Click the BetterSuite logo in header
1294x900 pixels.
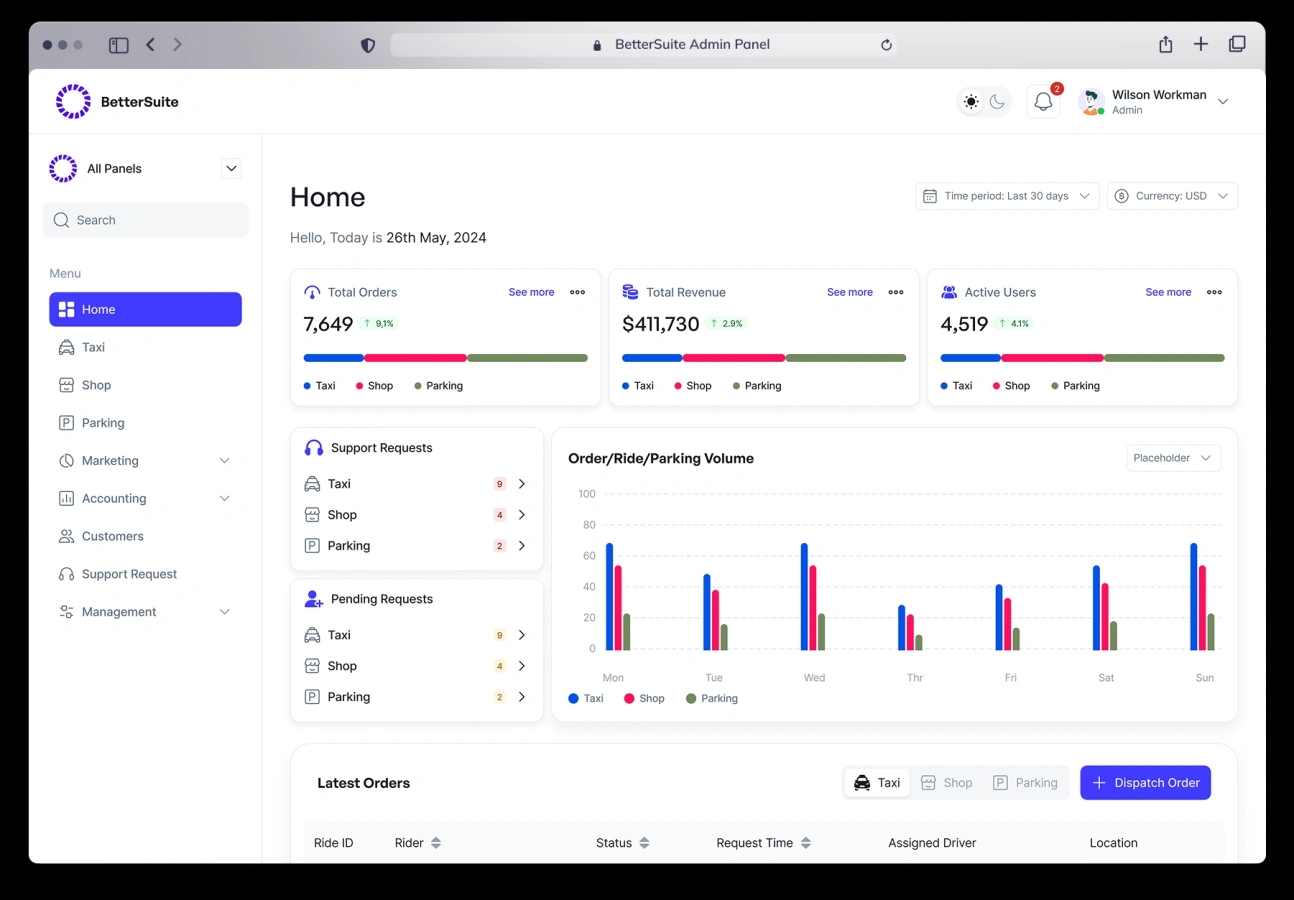point(117,102)
